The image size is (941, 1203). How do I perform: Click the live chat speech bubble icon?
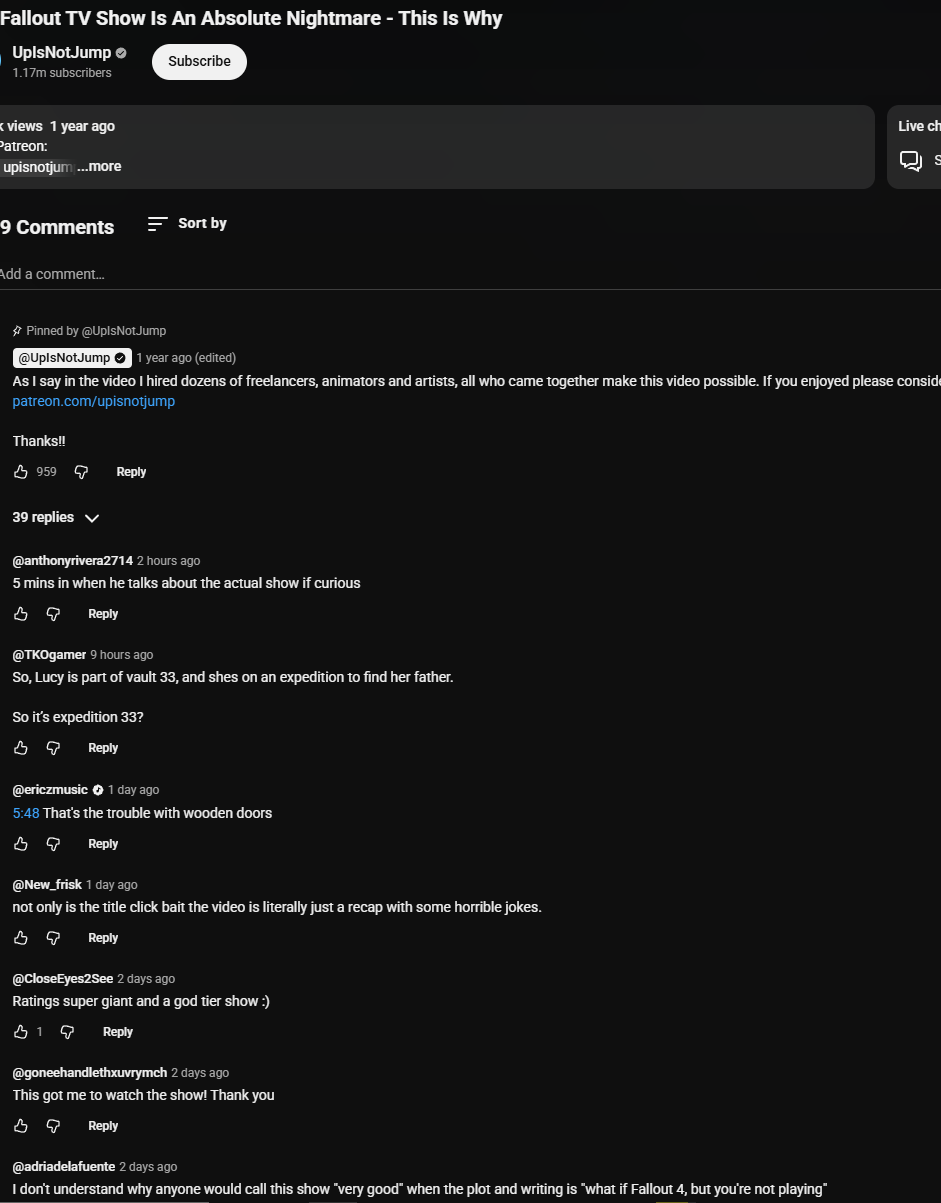coord(910,160)
